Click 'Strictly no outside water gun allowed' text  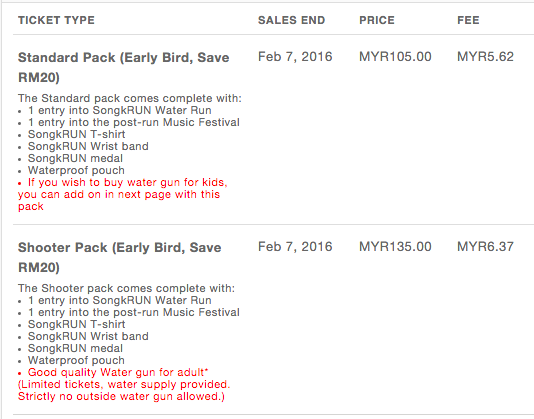point(121,397)
